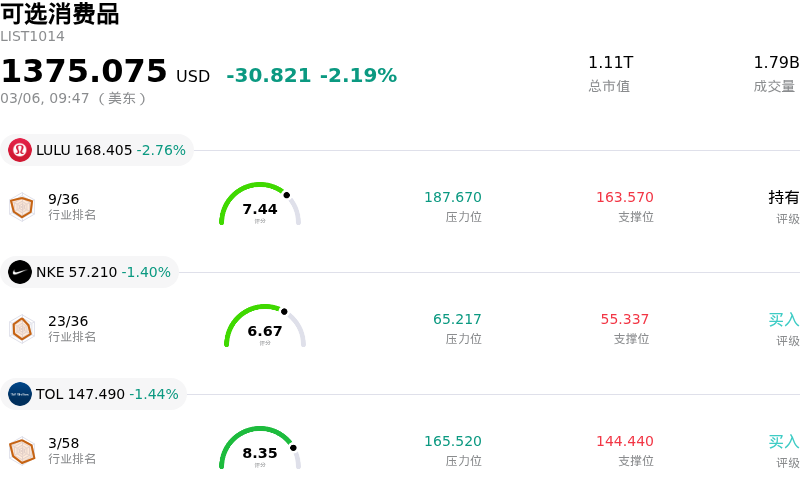This screenshot has height=488, width=800.
Task: Click the LULU 7.44 score gauge
Action: [260, 206]
